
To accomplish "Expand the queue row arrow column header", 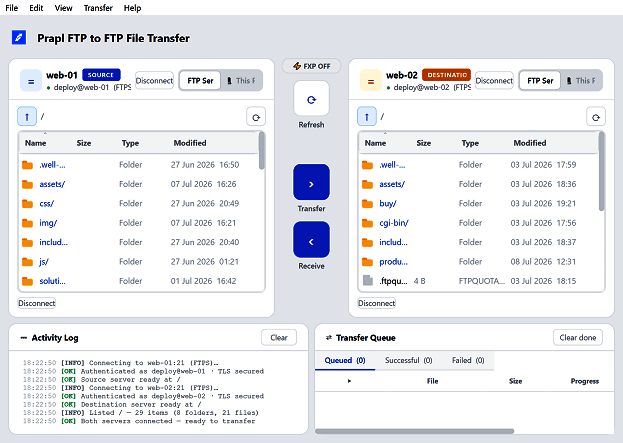I will pos(349,381).
